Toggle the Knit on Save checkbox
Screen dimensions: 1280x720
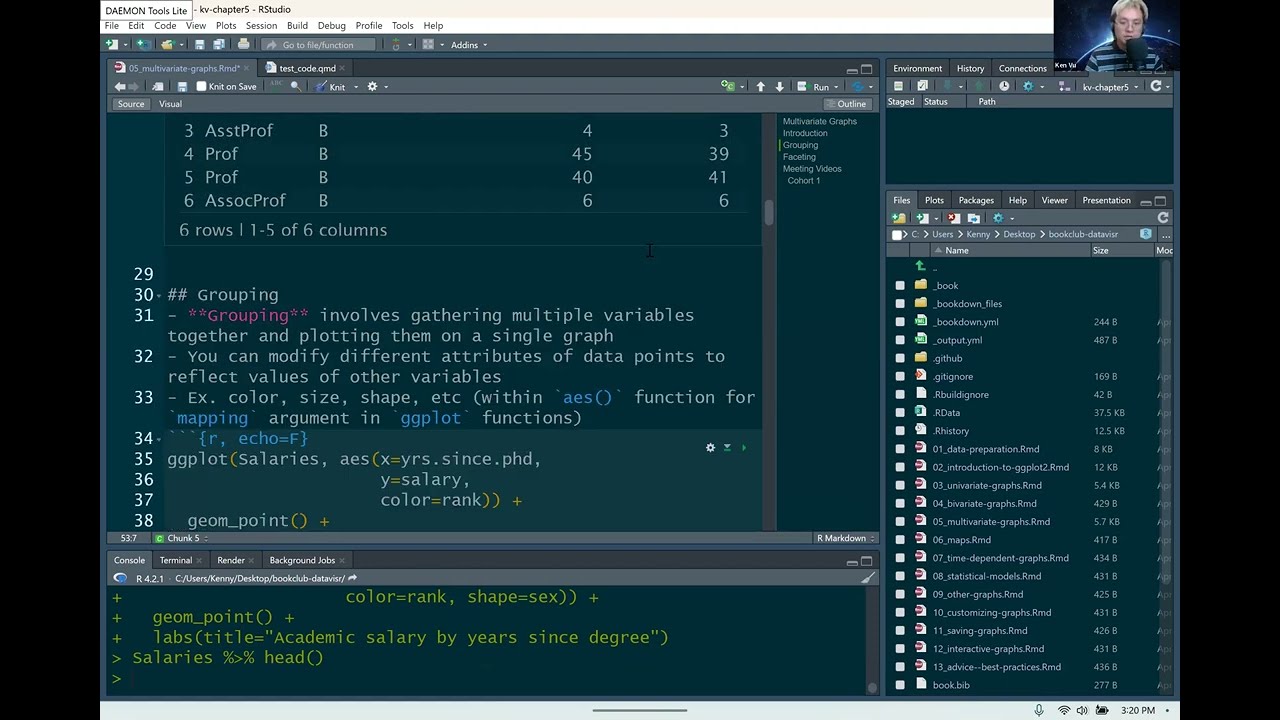point(201,86)
